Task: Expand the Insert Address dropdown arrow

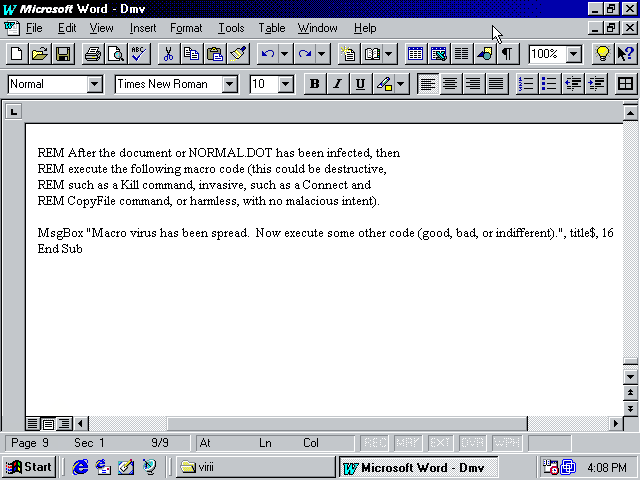Action: point(389,54)
